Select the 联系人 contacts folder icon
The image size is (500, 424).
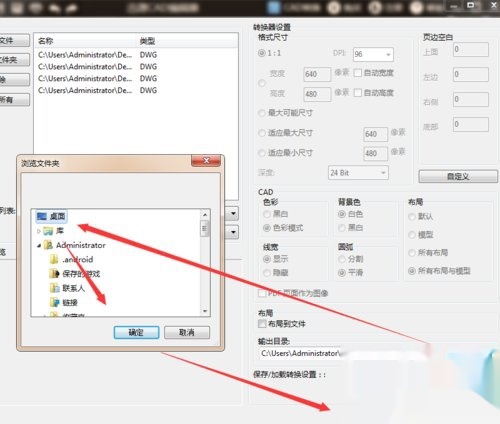point(54,288)
